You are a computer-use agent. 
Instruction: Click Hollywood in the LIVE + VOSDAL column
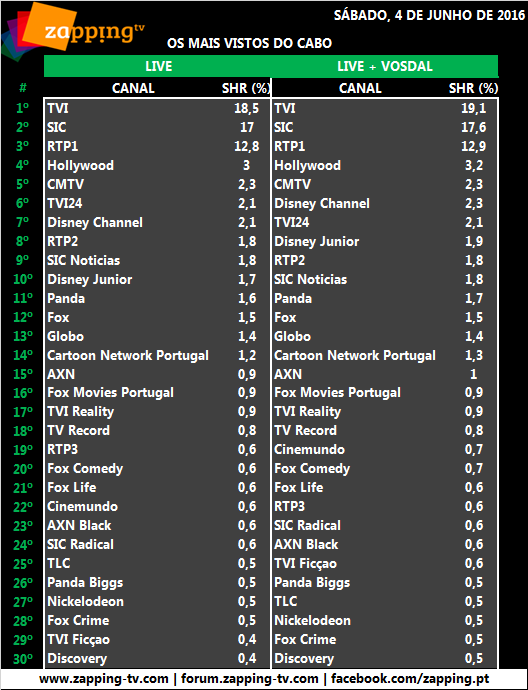click(x=307, y=165)
